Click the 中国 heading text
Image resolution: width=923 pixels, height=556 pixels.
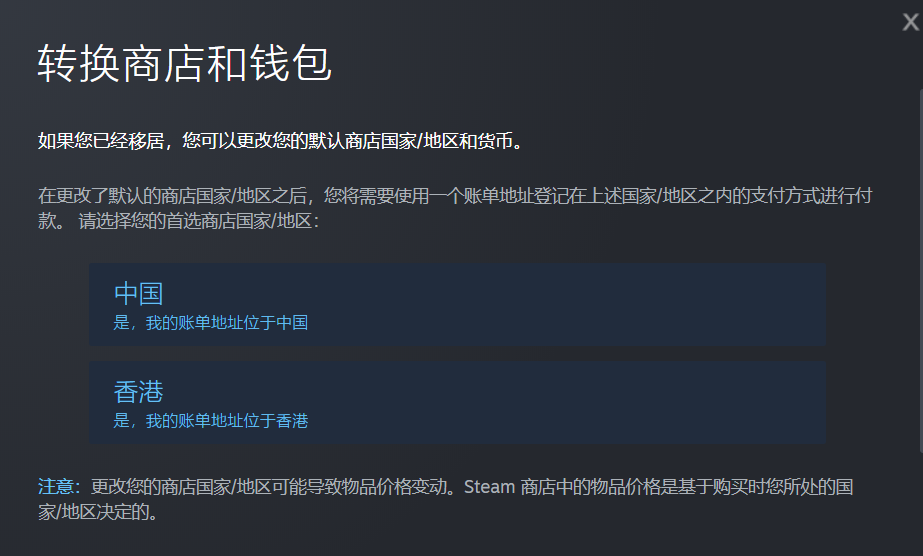click(x=138, y=294)
